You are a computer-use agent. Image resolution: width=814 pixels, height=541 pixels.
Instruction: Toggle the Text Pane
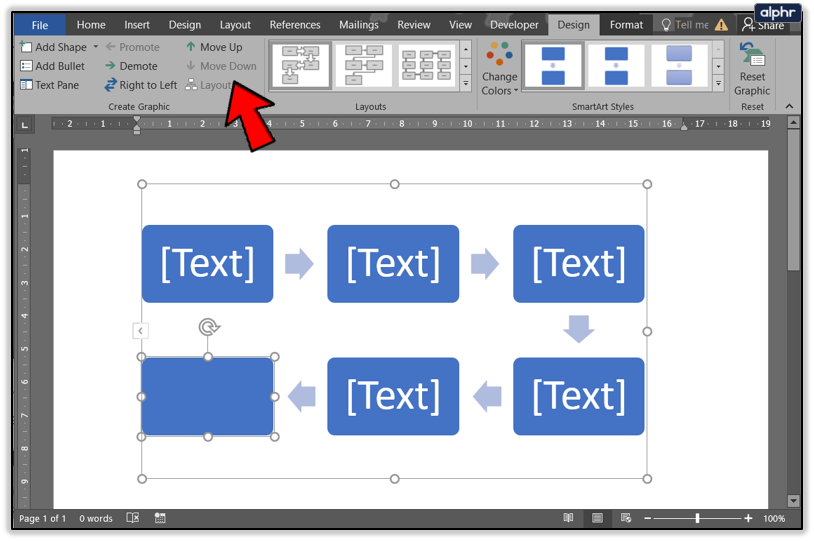(49, 85)
